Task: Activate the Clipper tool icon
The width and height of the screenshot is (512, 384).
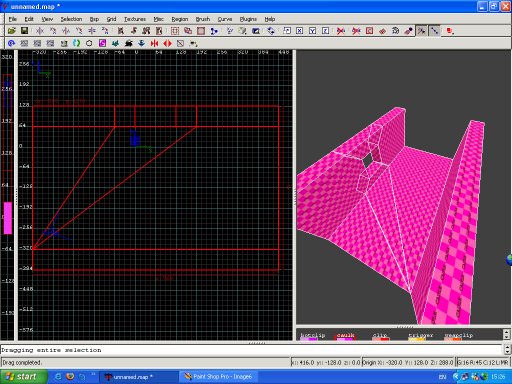Action: pyautogui.click(x=214, y=31)
